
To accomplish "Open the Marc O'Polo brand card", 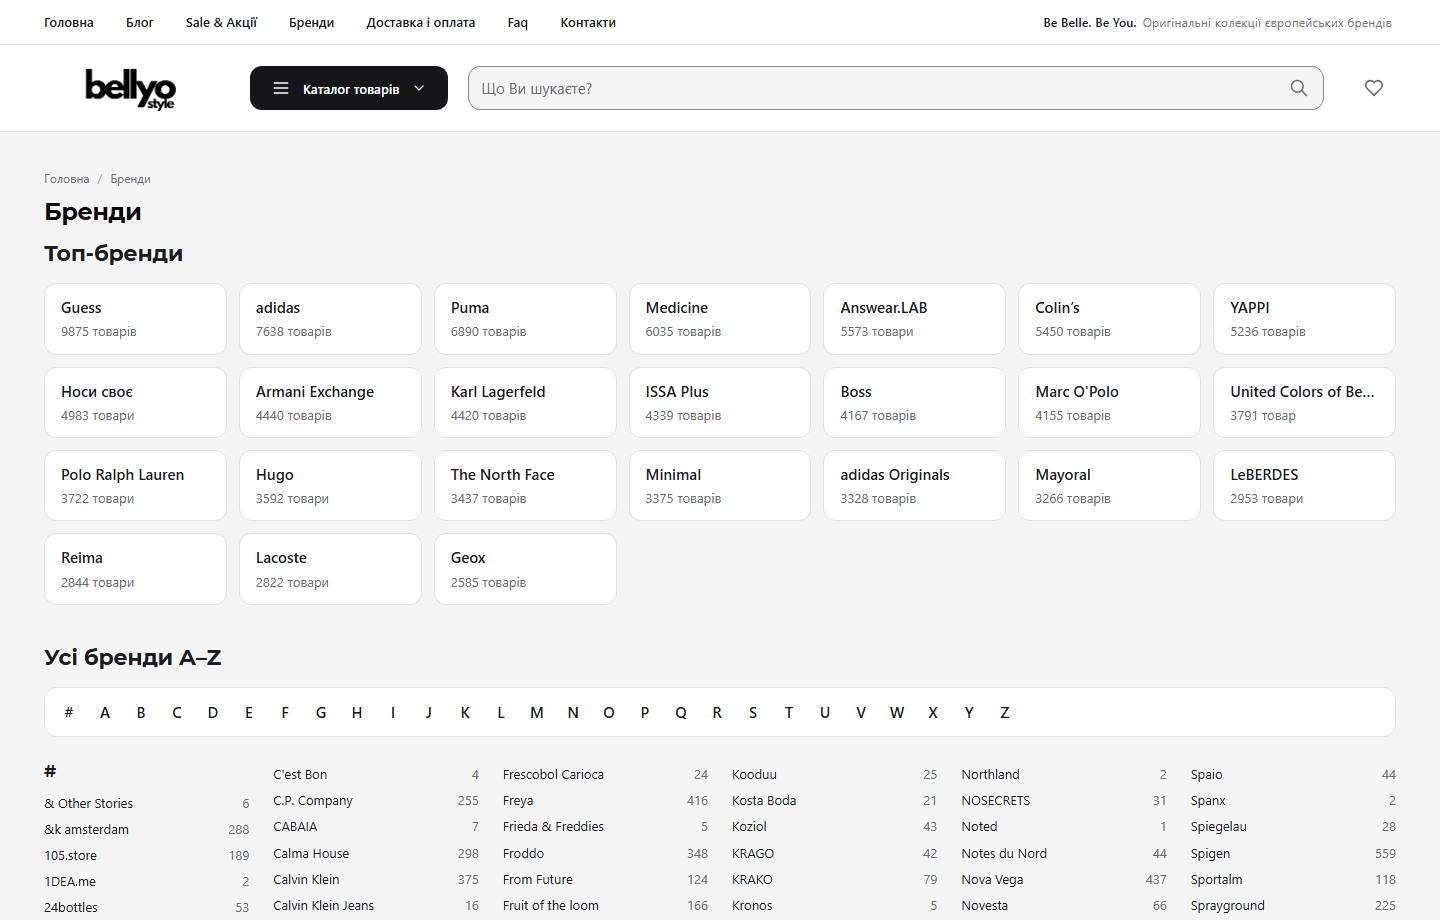I will pos(1109,402).
